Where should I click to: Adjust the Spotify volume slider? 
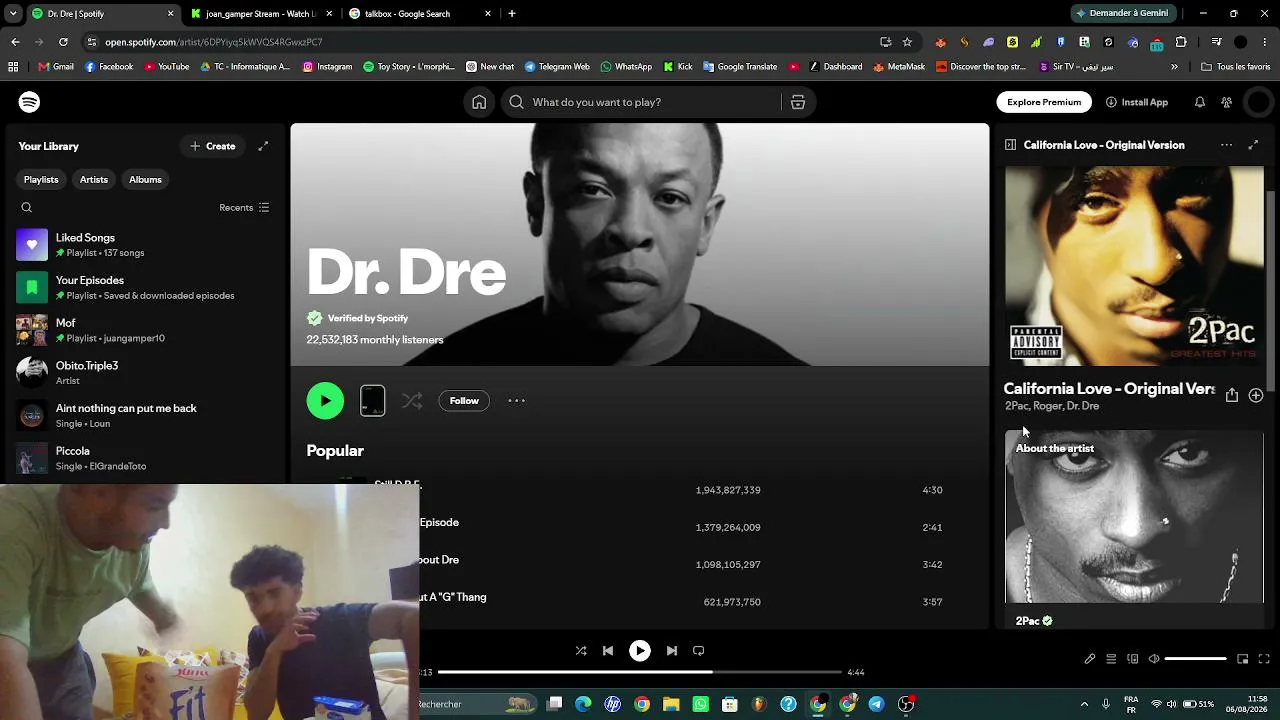click(1196, 659)
